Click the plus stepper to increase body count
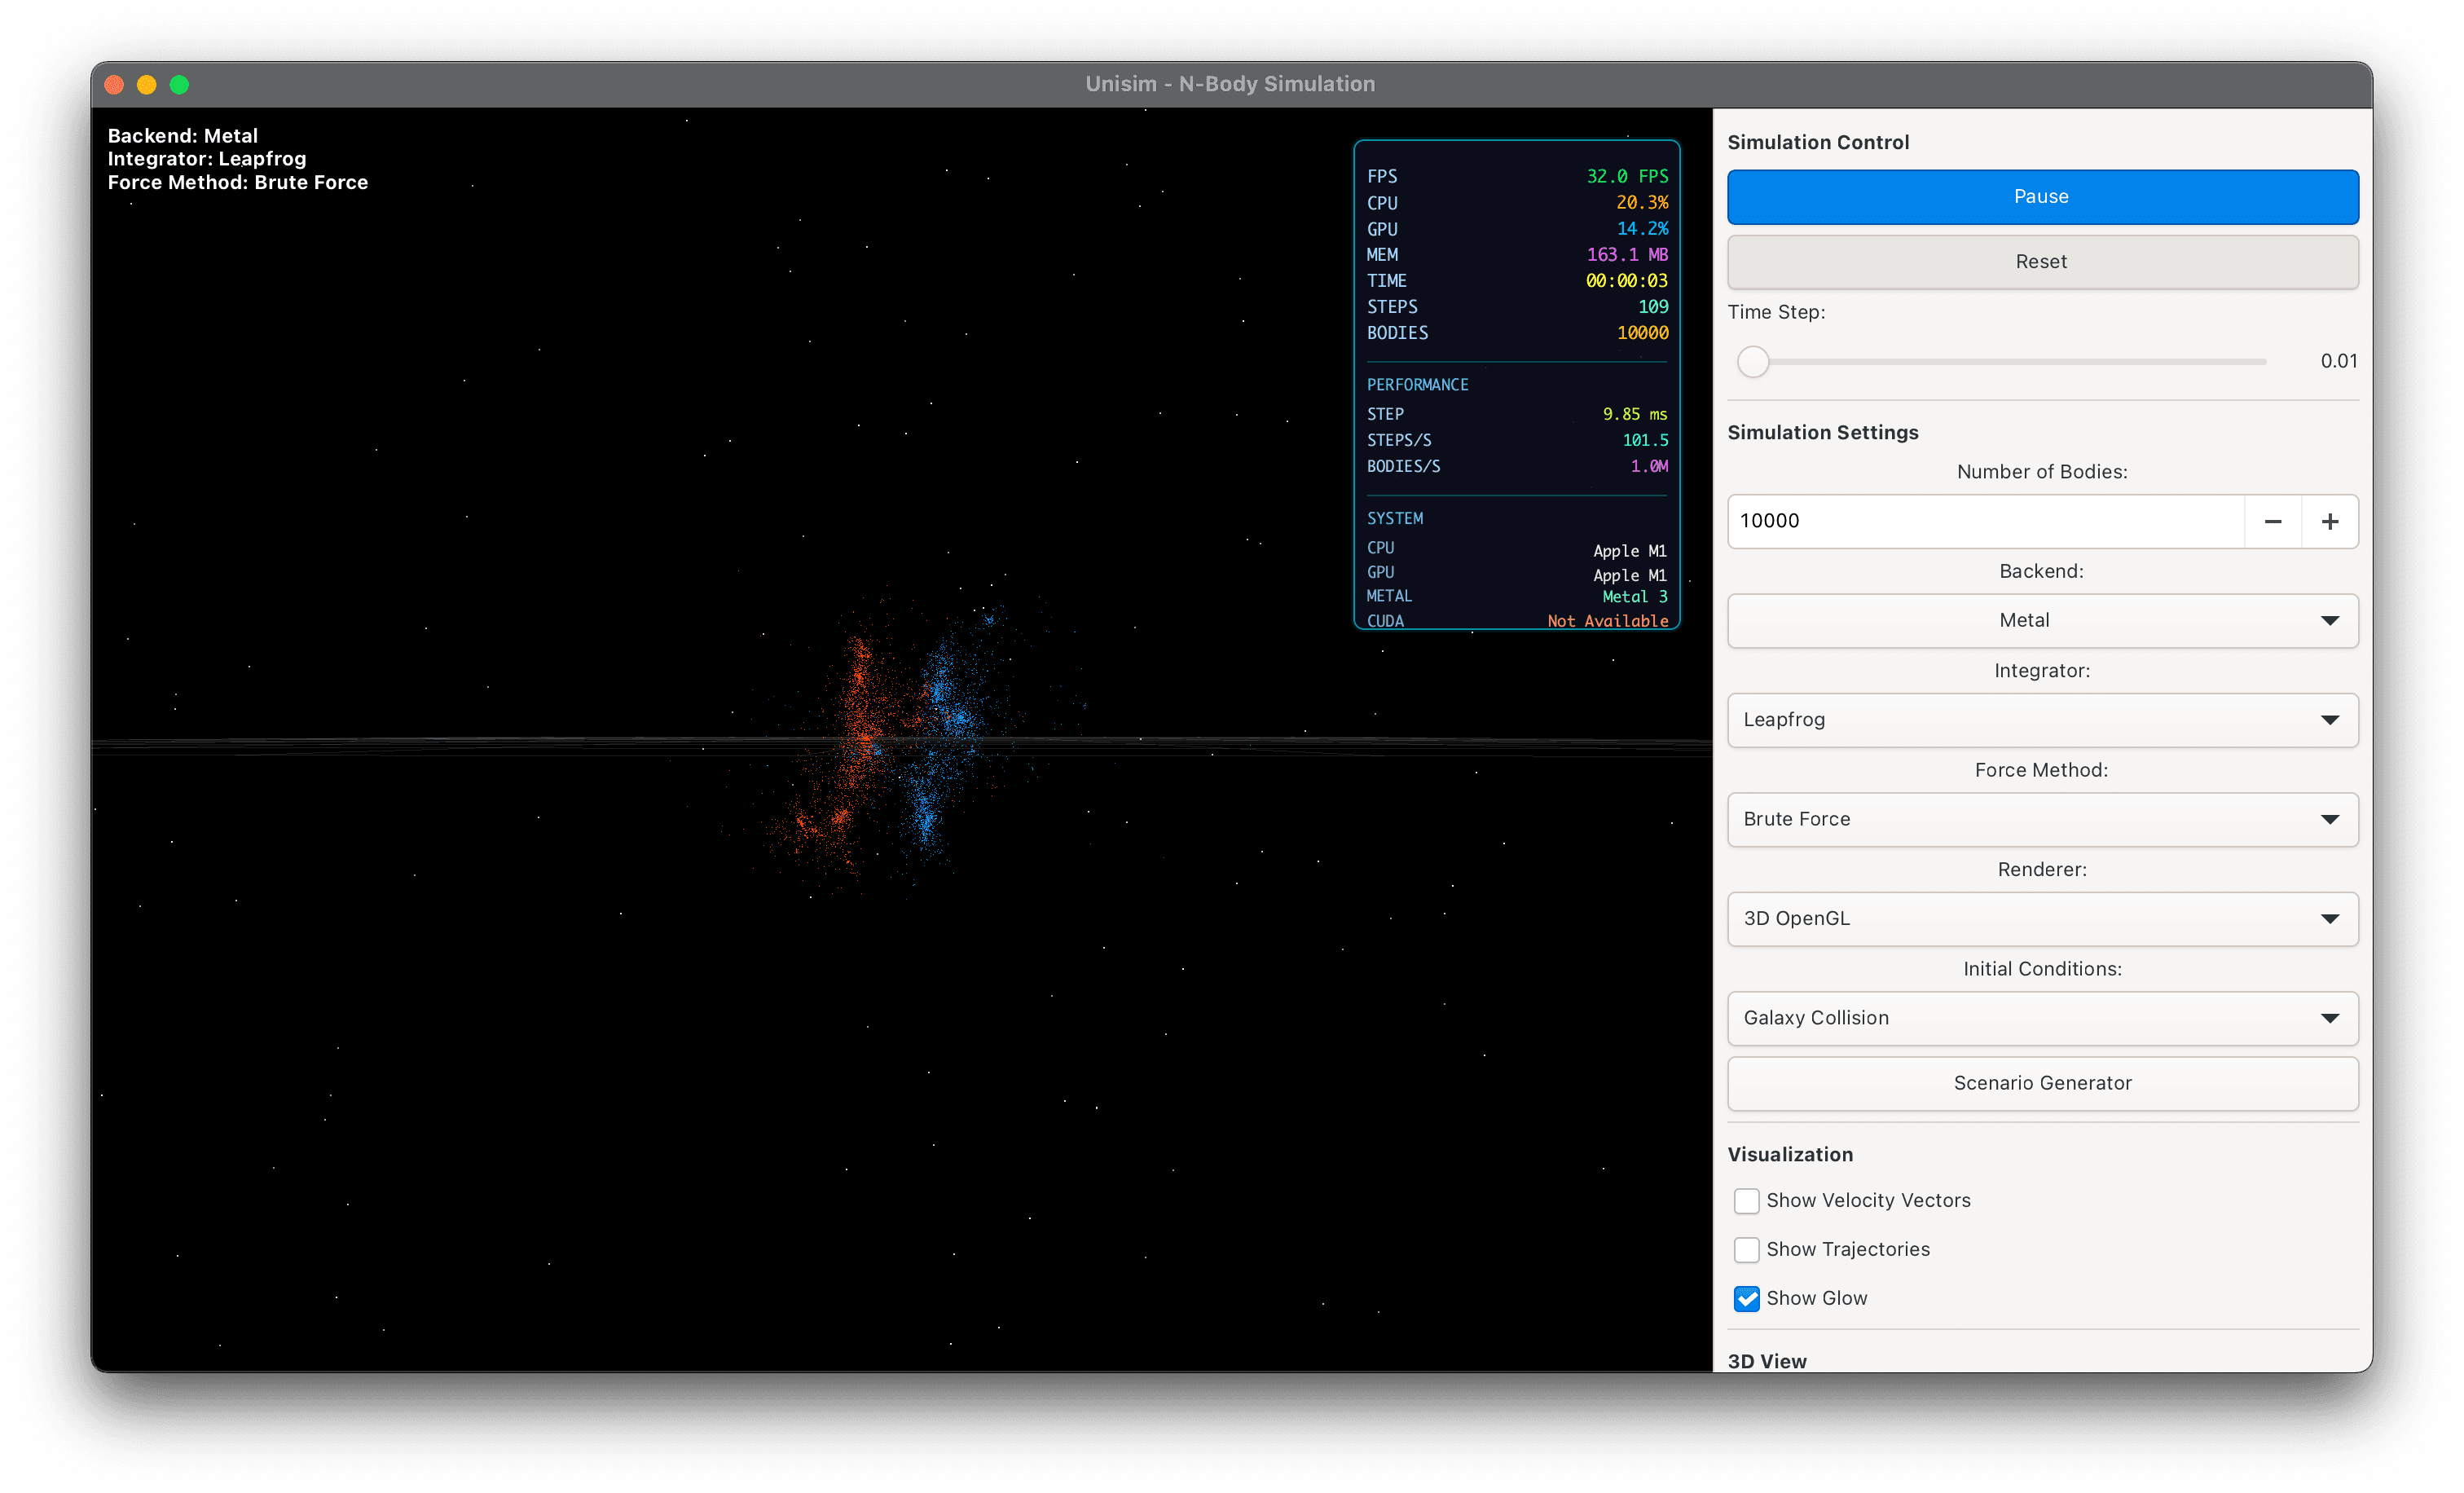This screenshot has height=1493, width=2464. point(2331,521)
